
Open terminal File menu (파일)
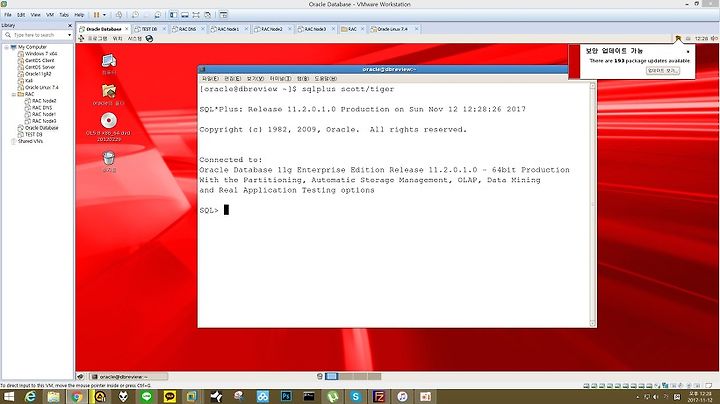(x=210, y=79)
